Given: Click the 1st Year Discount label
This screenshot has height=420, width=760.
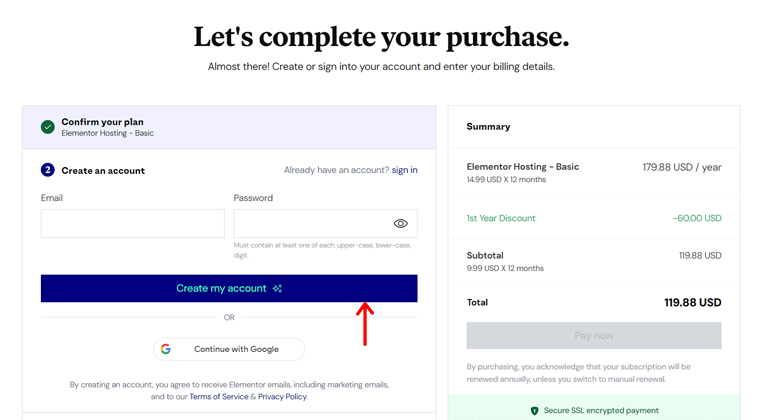Looking at the screenshot, I should click(501, 218).
